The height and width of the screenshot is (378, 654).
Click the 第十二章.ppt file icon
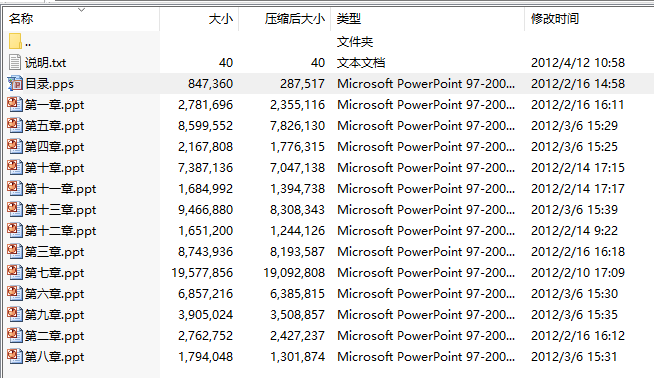click(15, 230)
